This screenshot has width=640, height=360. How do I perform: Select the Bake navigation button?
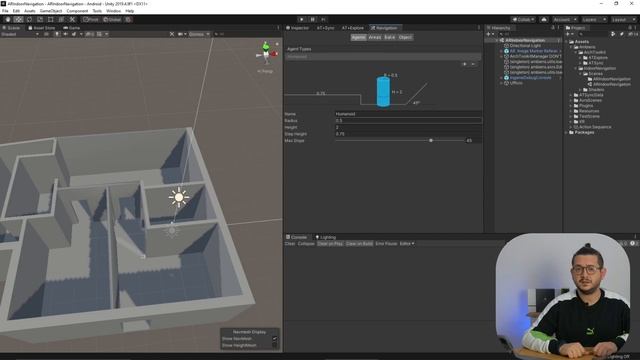click(x=389, y=37)
